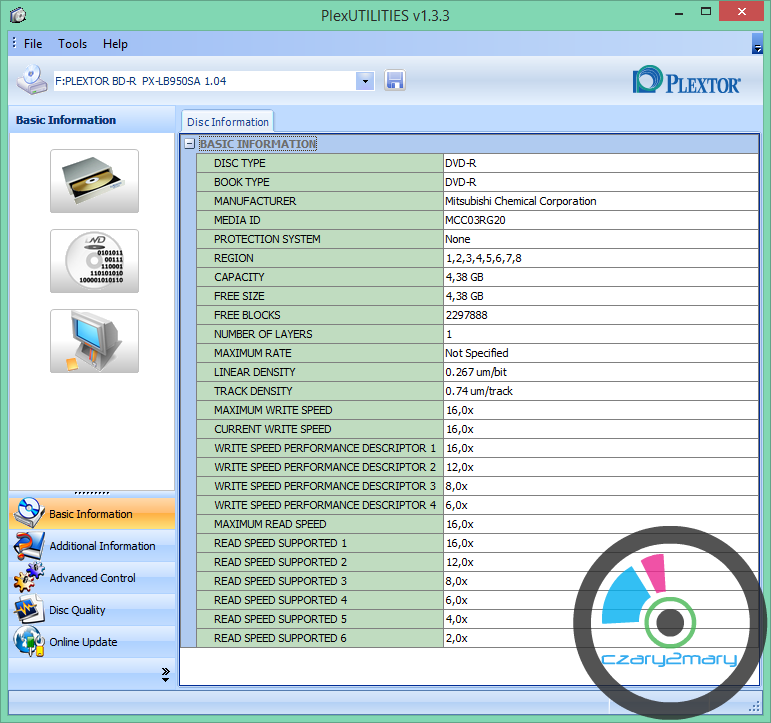Open the Help menu
The height and width of the screenshot is (723, 771).
tap(115, 44)
